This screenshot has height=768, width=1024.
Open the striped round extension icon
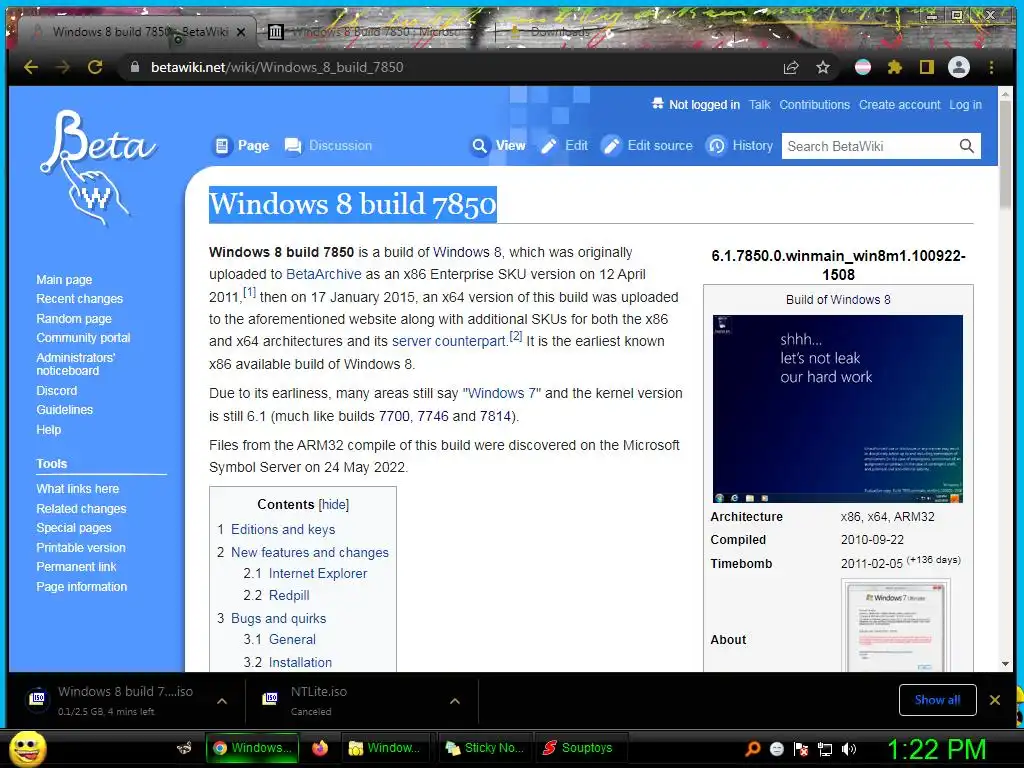coord(863,67)
